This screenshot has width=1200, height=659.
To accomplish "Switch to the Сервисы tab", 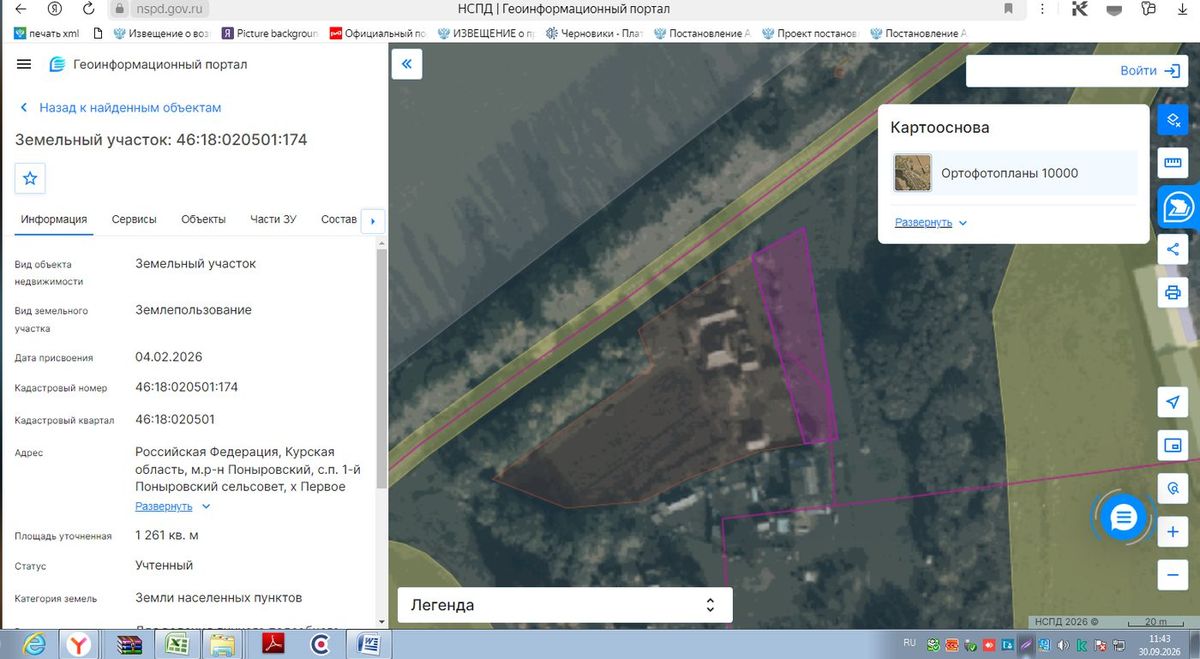I will 134,219.
